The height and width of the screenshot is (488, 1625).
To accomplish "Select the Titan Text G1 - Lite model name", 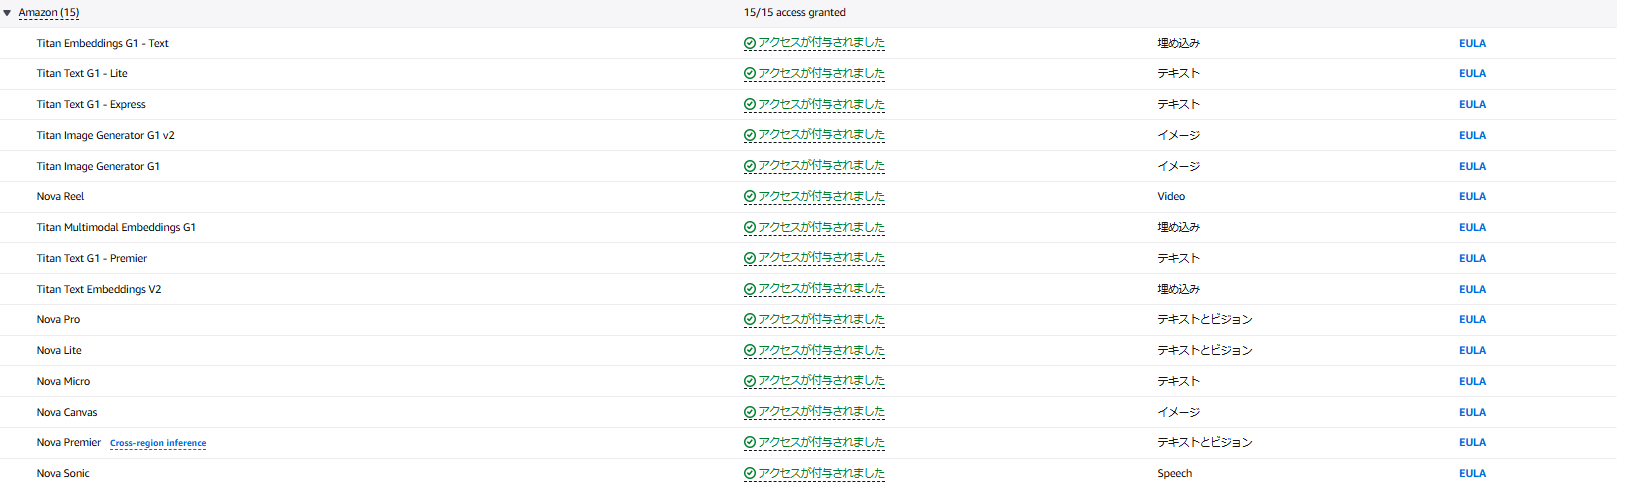I will click(82, 74).
